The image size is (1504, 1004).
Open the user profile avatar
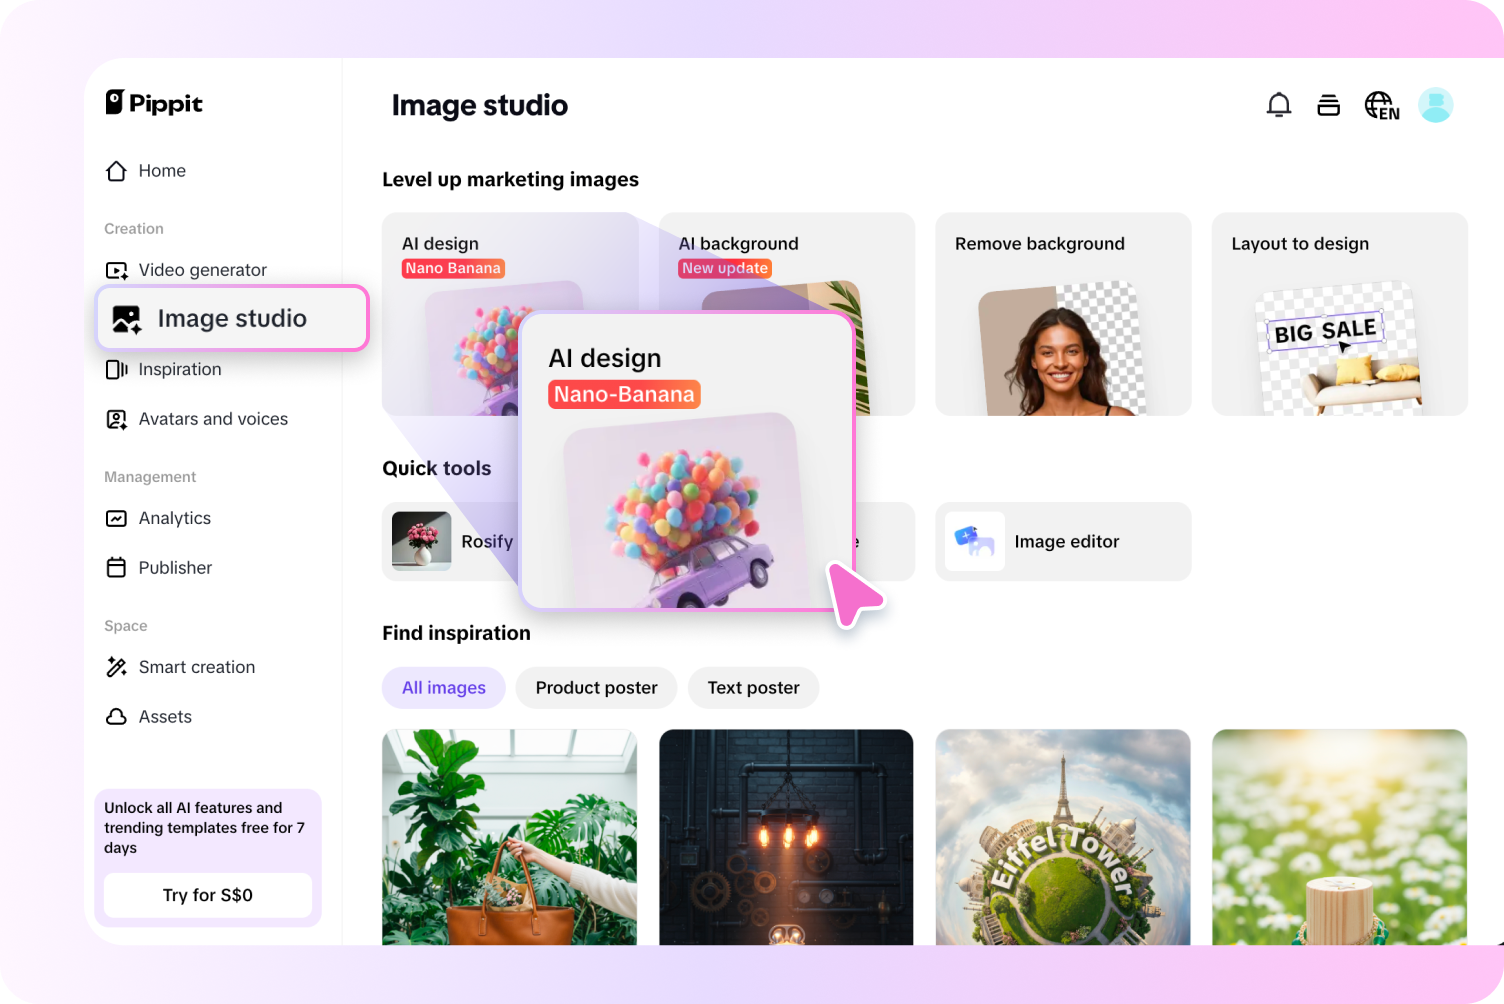(1436, 105)
